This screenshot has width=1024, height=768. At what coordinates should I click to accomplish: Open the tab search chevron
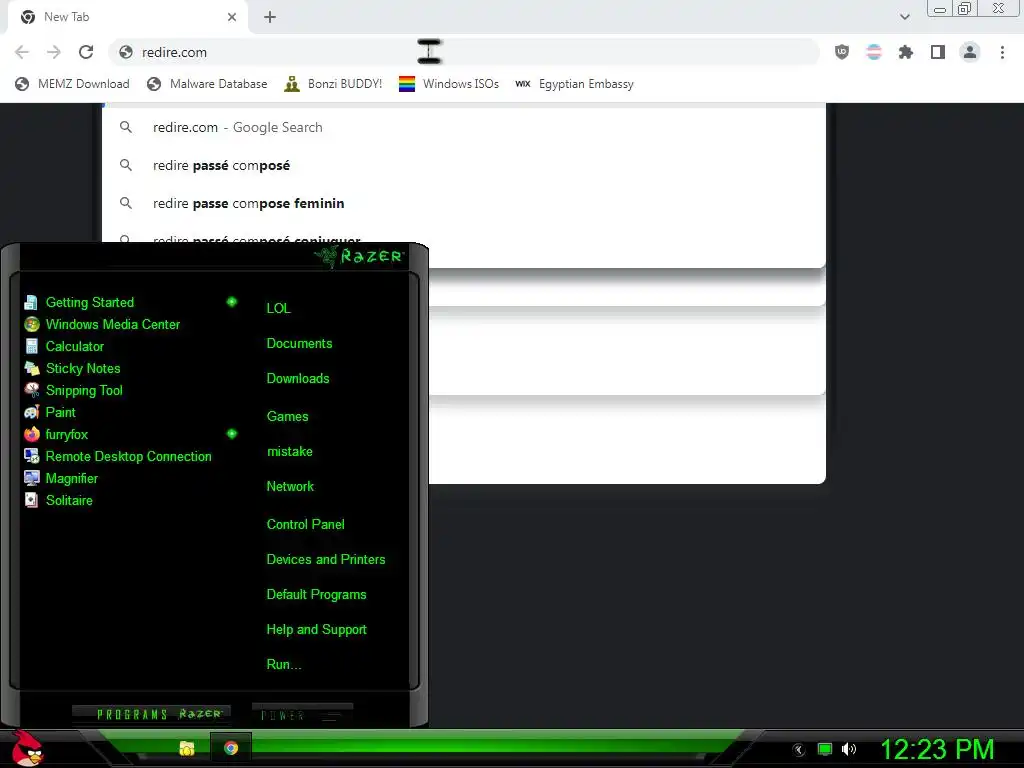(904, 17)
